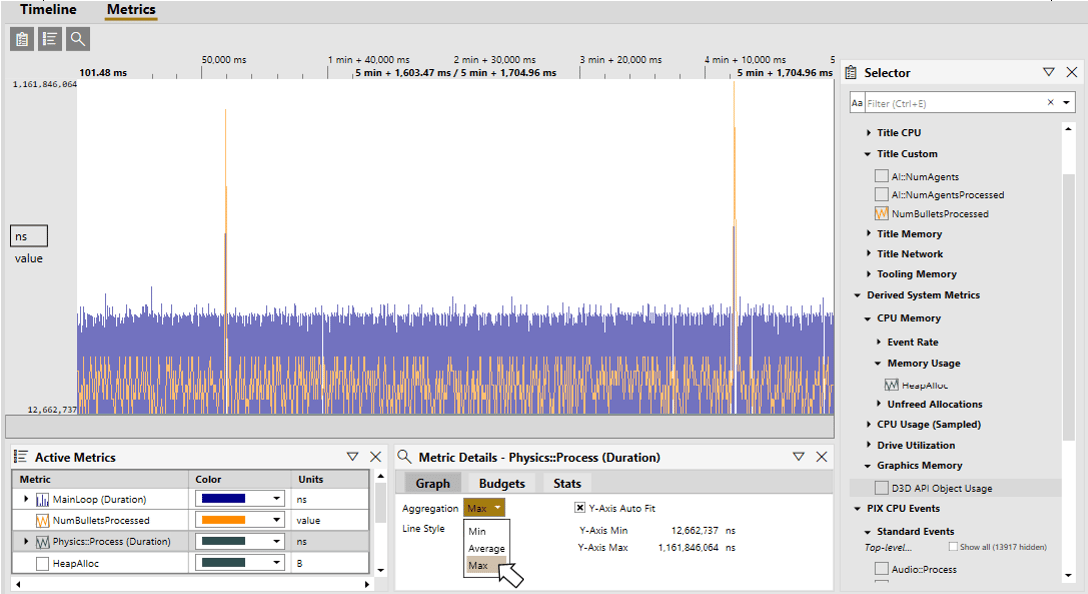Viewport: 1088px width, 594px height.
Task: Click the ns axis unit box
Action: point(29,236)
